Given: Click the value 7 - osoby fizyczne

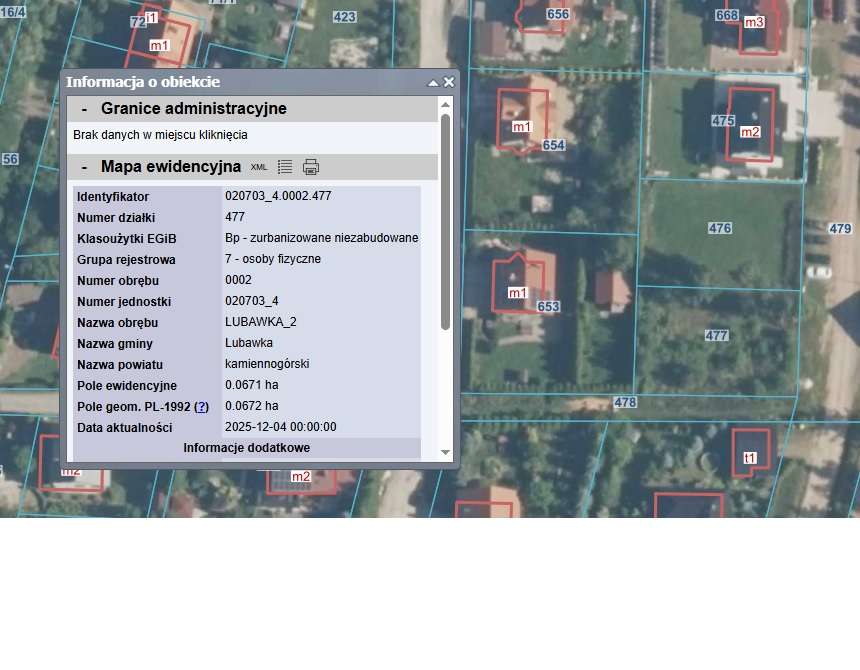Looking at the screenshot, I should point(273,259).
